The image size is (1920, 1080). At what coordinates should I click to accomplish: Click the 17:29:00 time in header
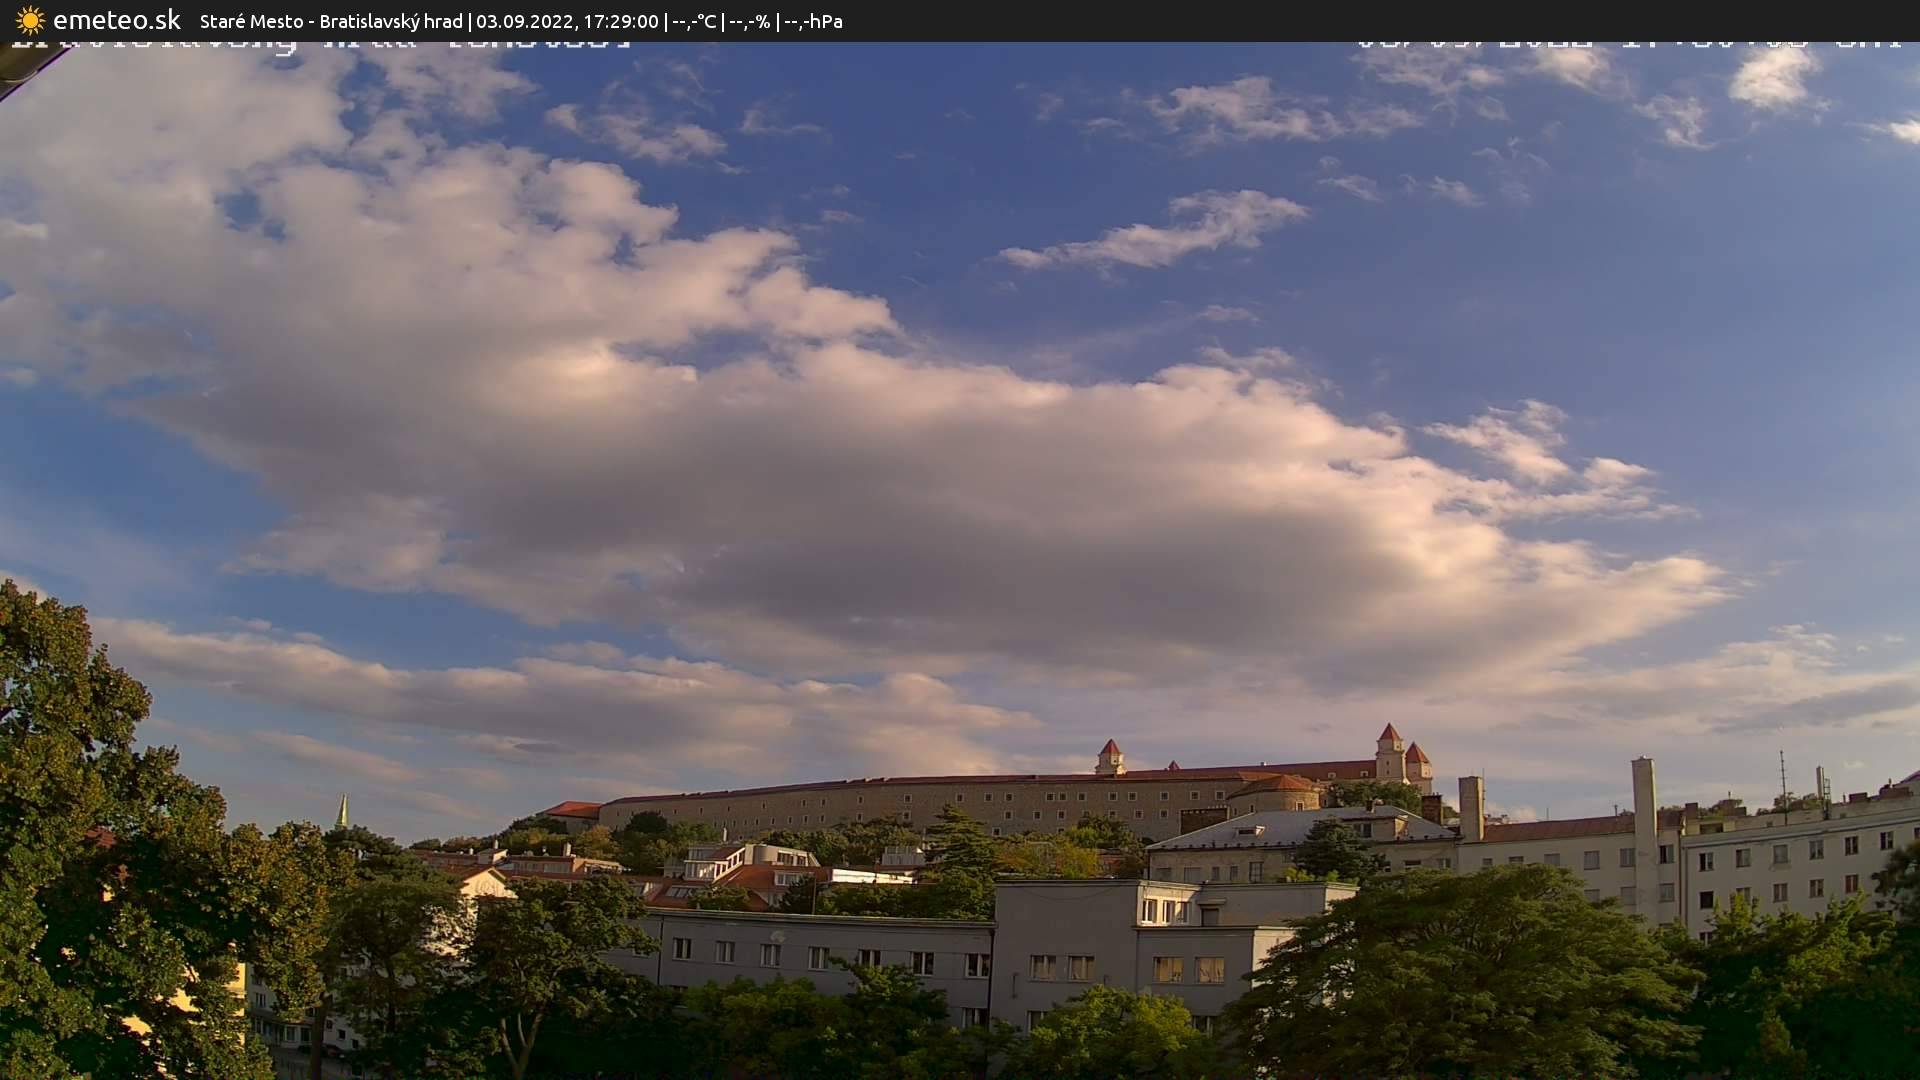(620, 21)
